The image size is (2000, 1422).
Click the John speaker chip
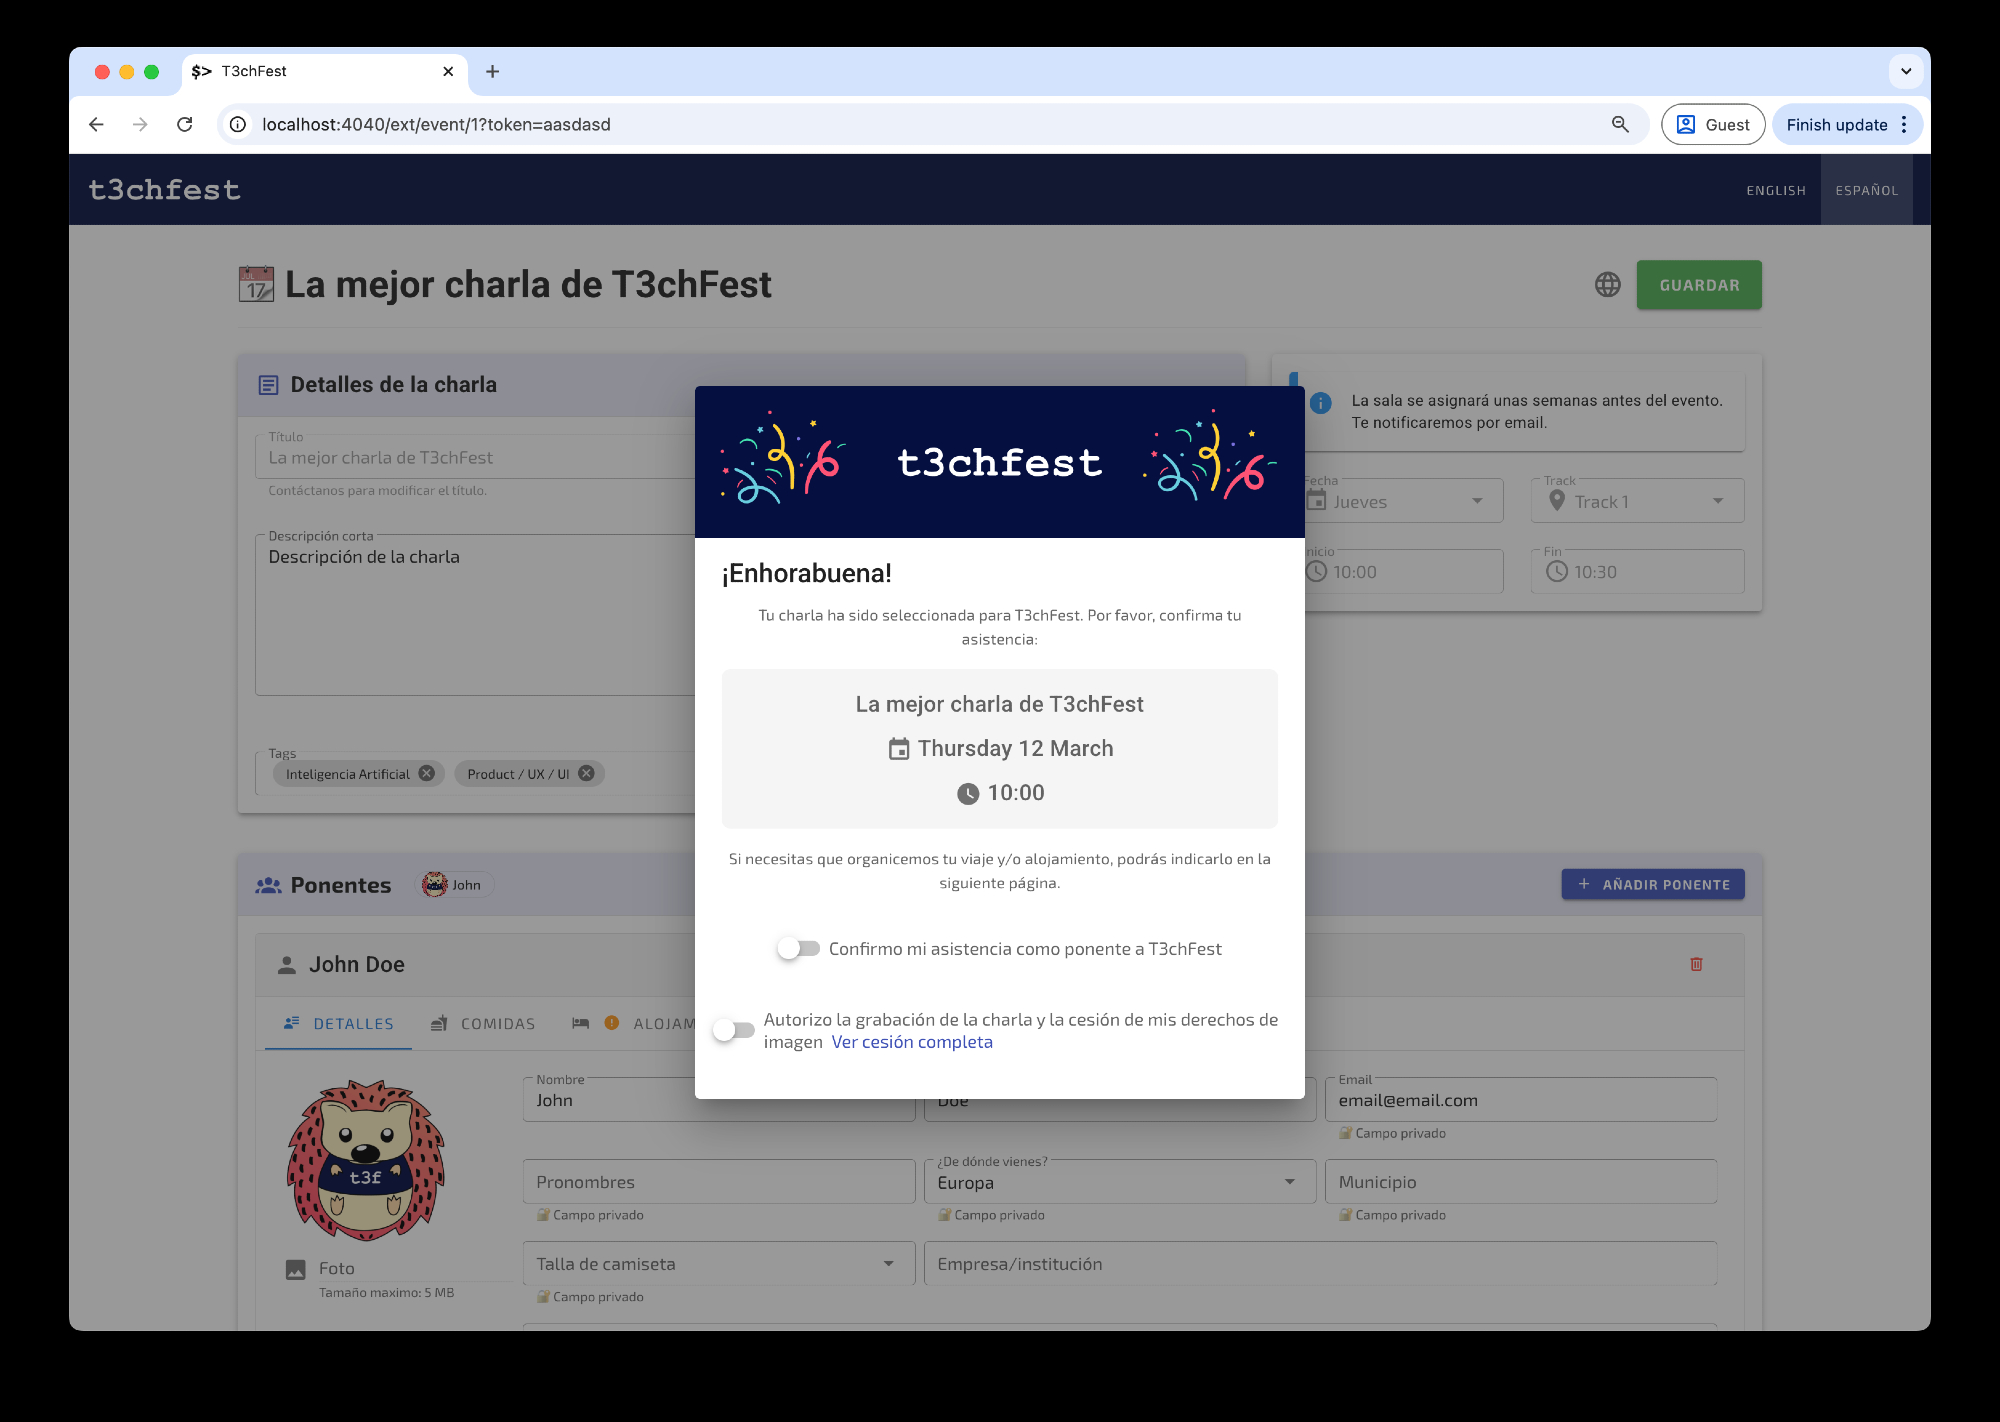[456, 885]
